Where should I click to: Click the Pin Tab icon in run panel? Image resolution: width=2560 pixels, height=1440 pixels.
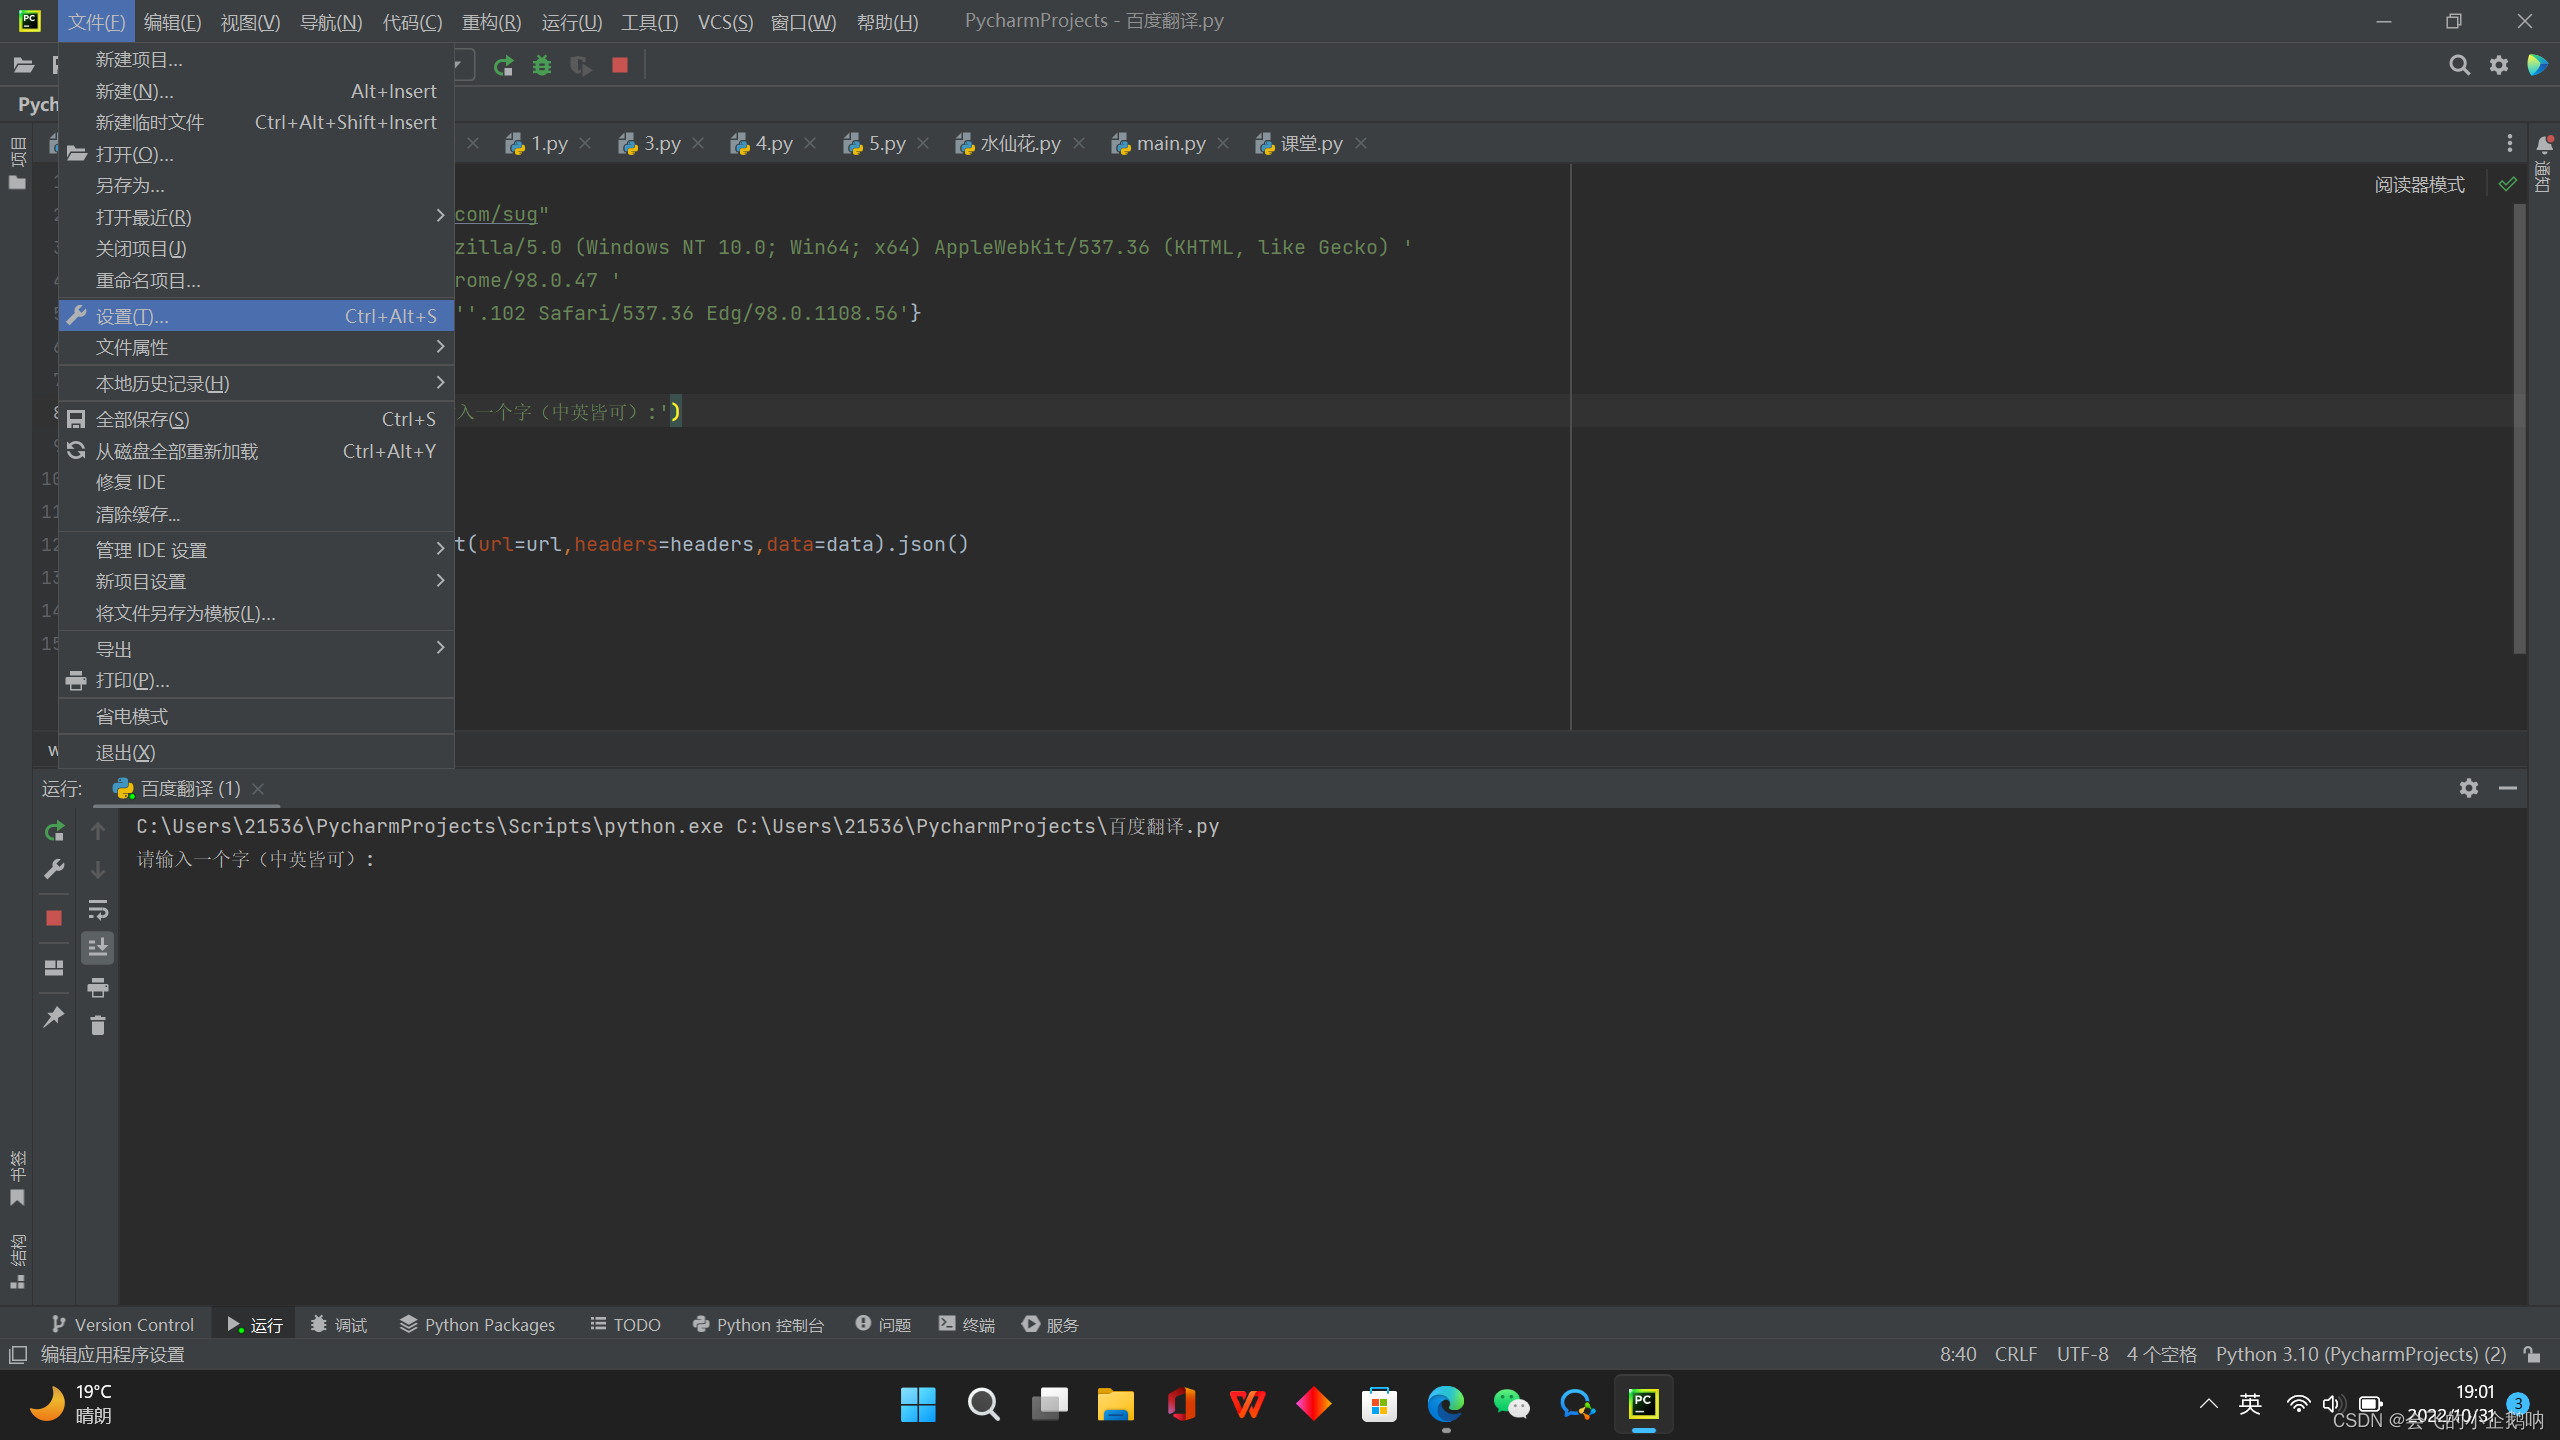tap(54, 1017)
